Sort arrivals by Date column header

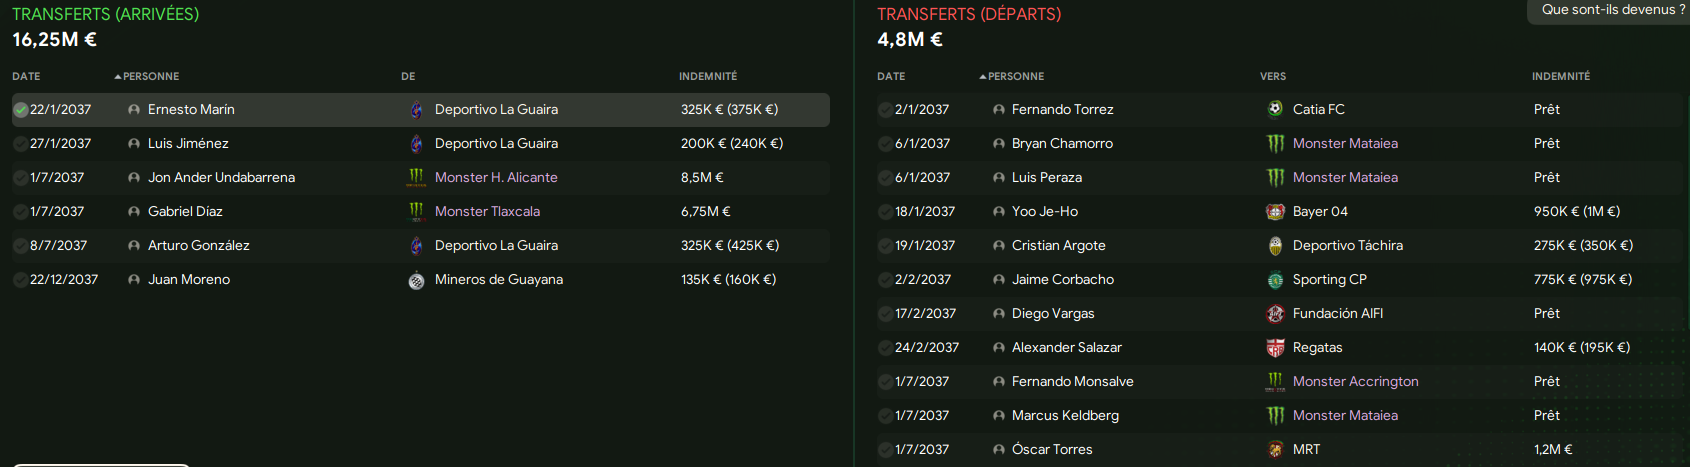click(26, 77)
